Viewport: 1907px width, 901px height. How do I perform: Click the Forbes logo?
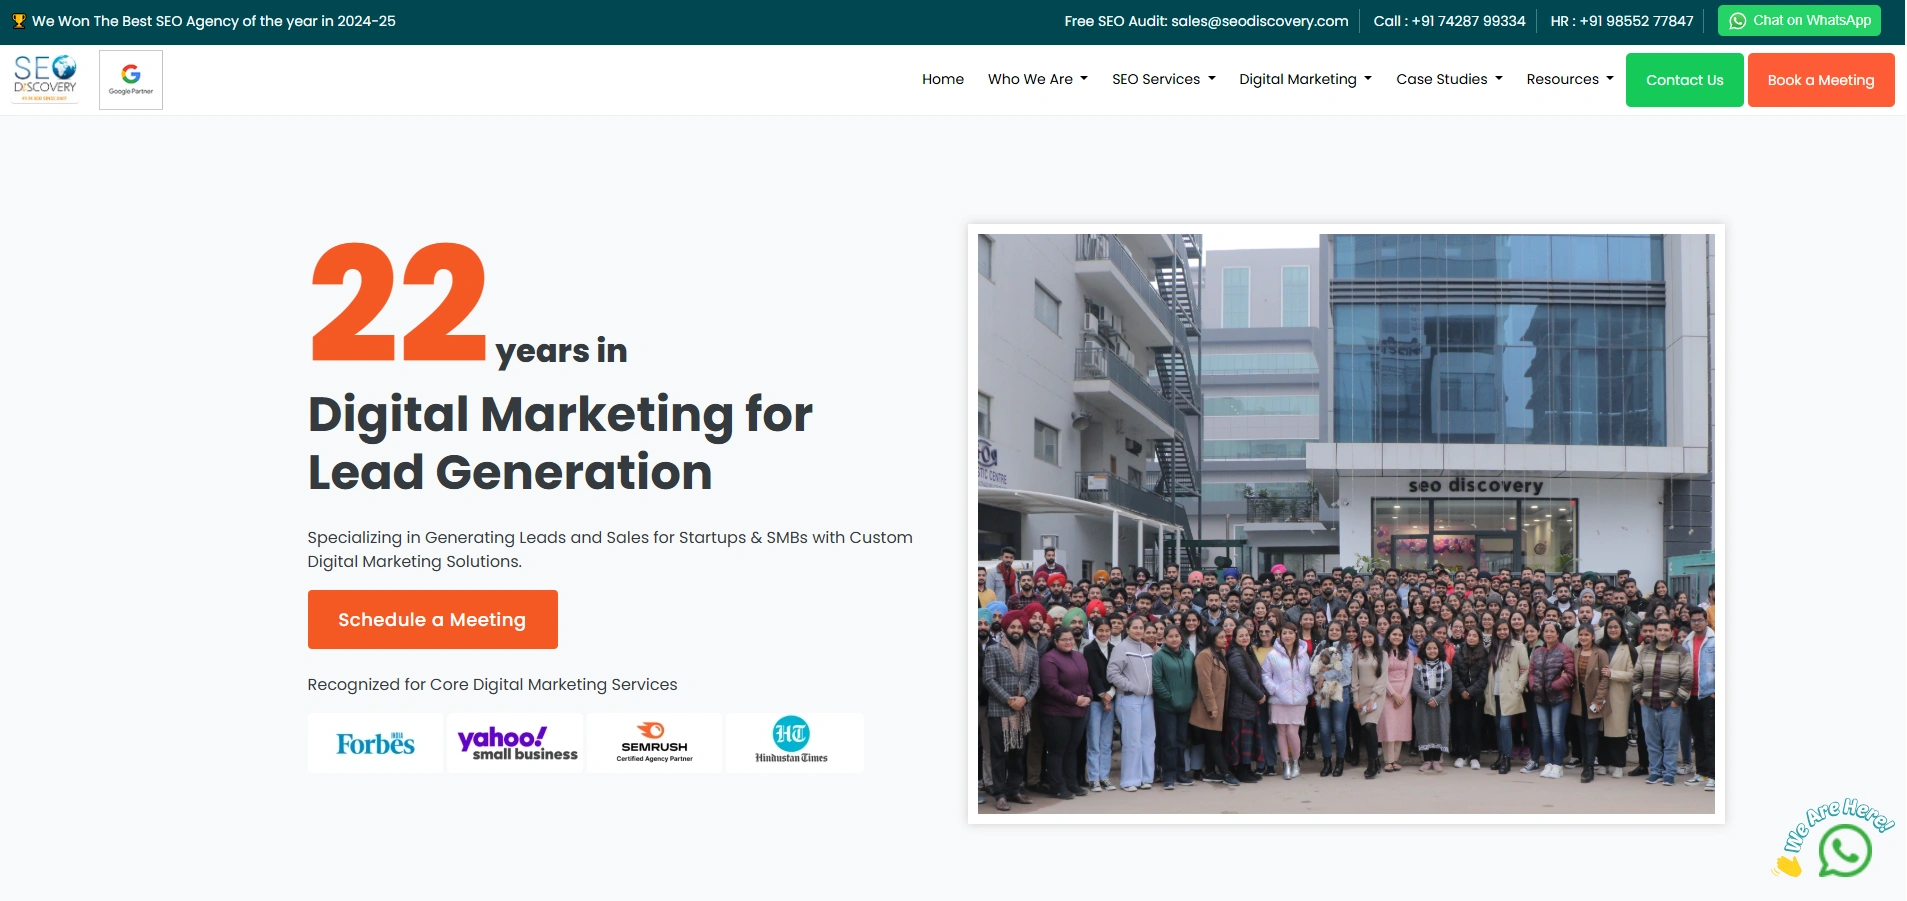375,743
